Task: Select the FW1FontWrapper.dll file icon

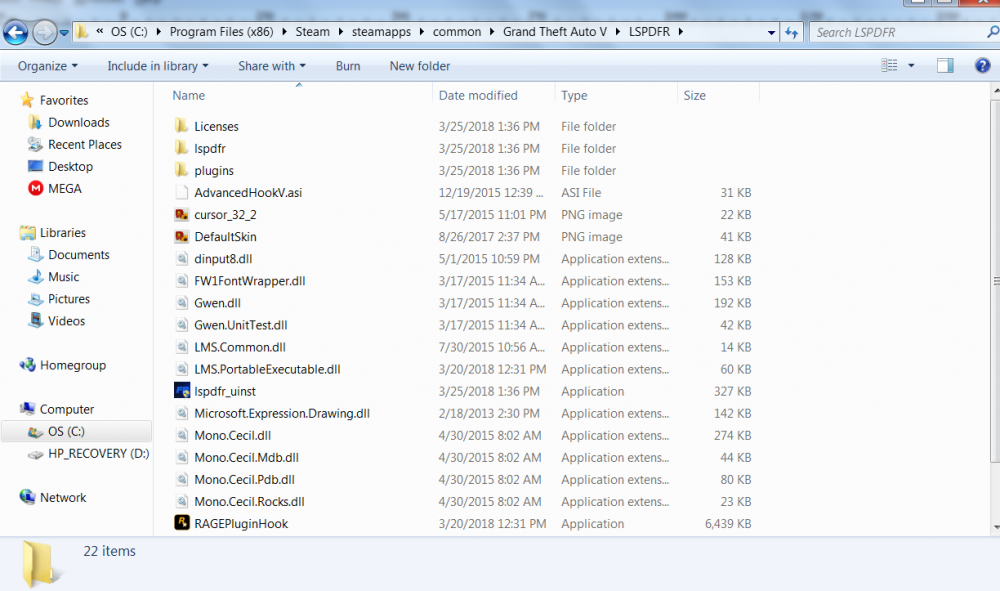Action: [182, 281]
